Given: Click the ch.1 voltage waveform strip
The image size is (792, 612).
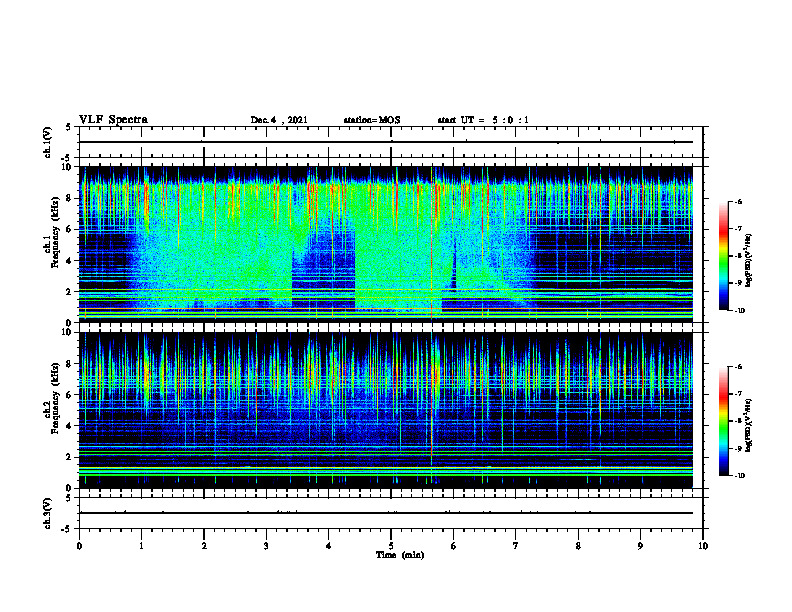Looking at the screenshot, I should [391, 142].
